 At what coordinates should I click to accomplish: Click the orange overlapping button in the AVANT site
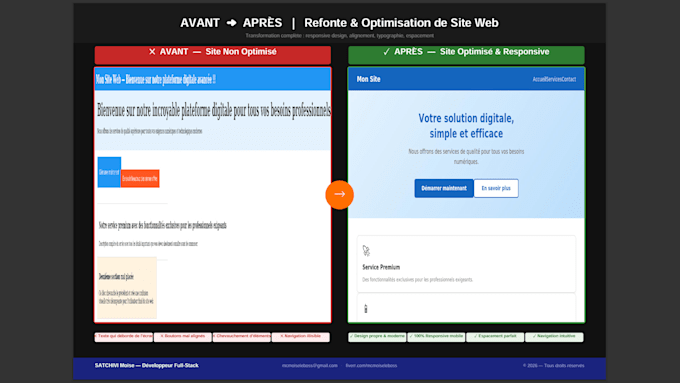140,178
